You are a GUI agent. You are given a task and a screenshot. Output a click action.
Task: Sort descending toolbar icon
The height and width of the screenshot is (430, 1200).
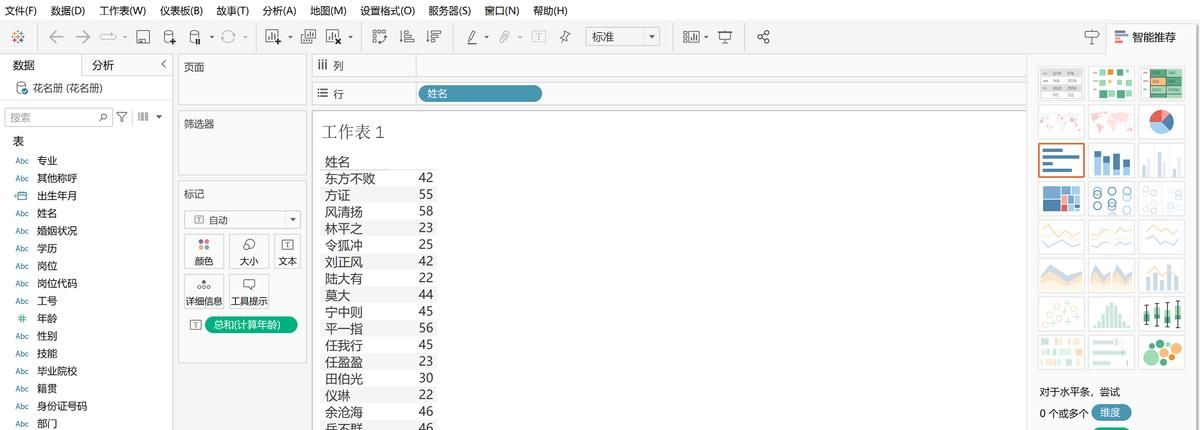(433, 37)
